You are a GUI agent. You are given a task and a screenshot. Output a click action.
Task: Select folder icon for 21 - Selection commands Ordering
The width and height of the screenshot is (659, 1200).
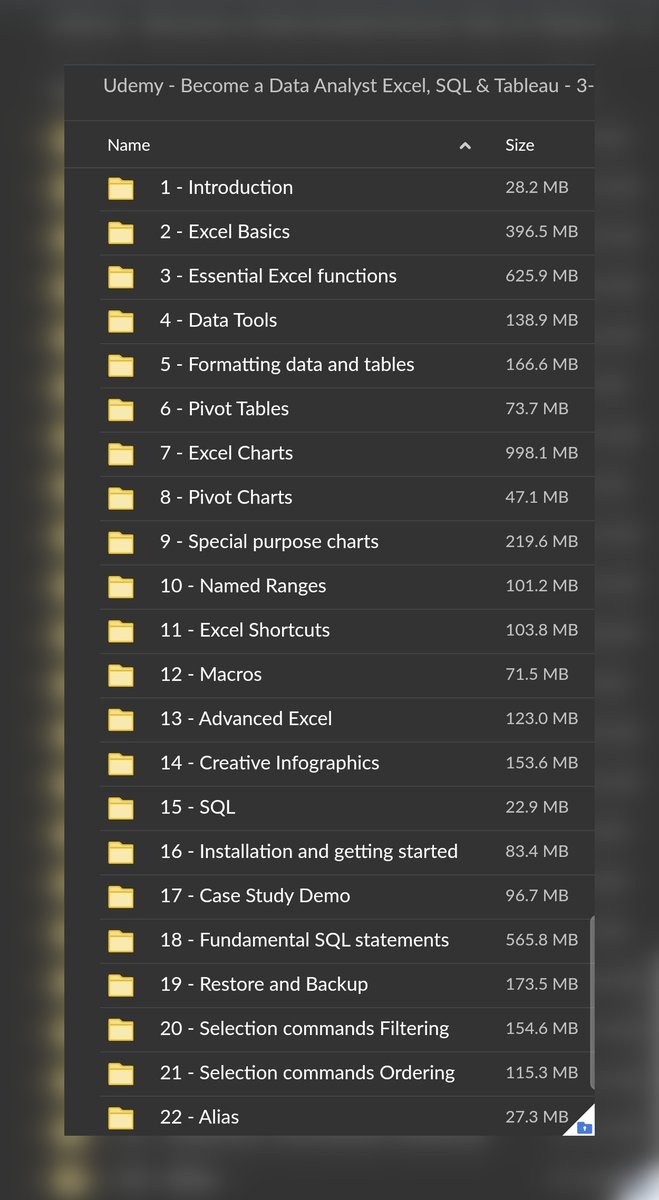[x=121, y=1073]
